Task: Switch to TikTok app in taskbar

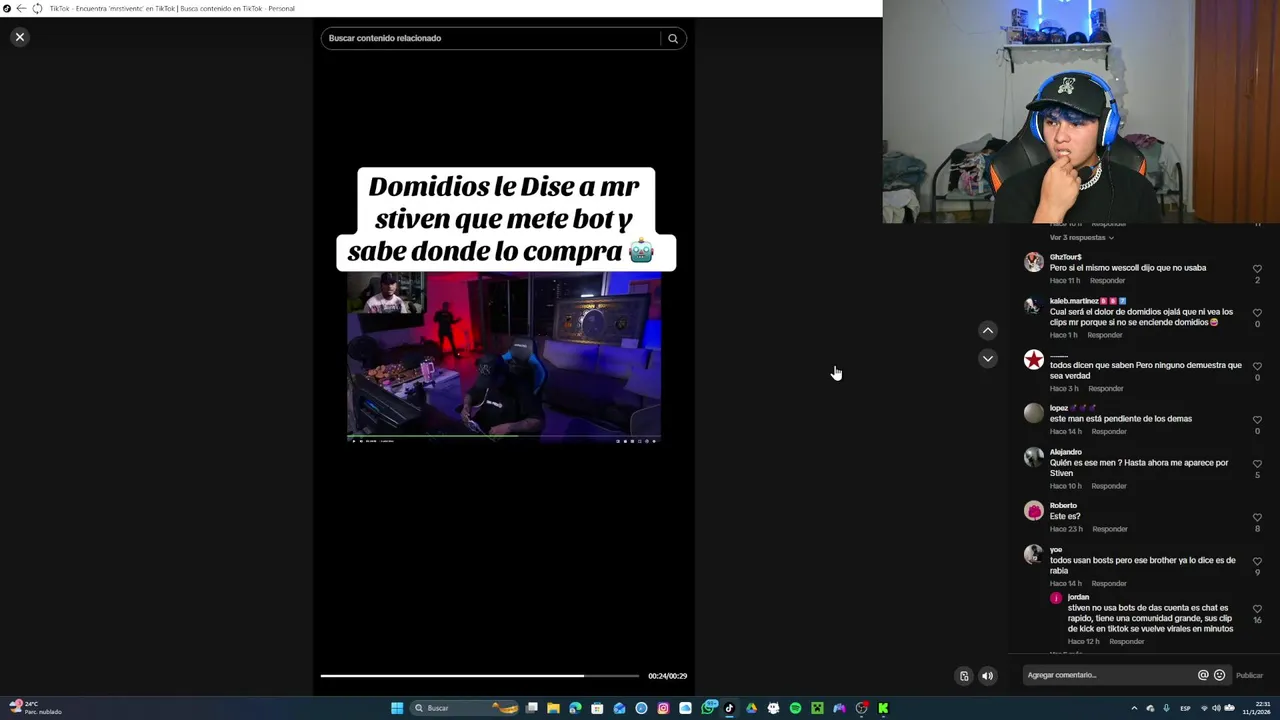Action: 729,708
